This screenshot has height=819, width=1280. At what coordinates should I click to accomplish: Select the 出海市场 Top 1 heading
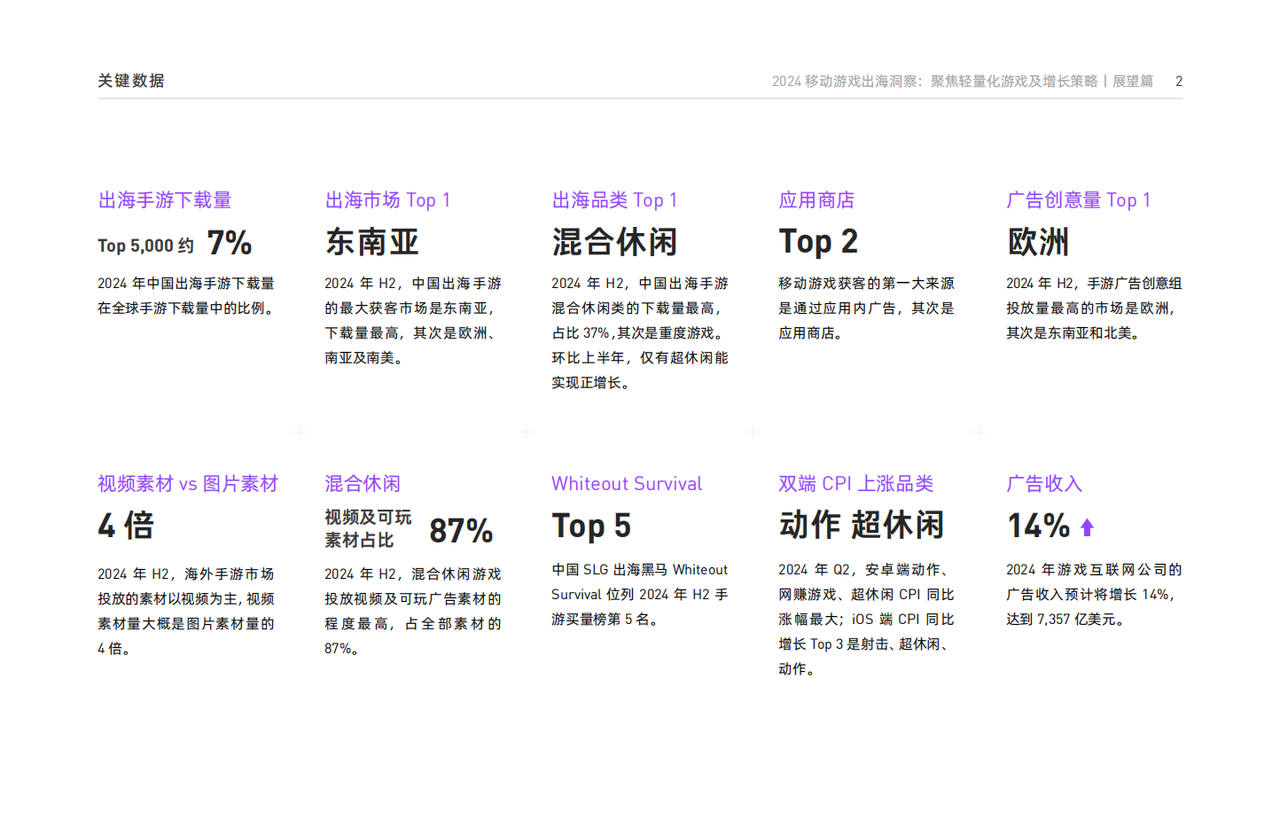(x=387, y=200)
